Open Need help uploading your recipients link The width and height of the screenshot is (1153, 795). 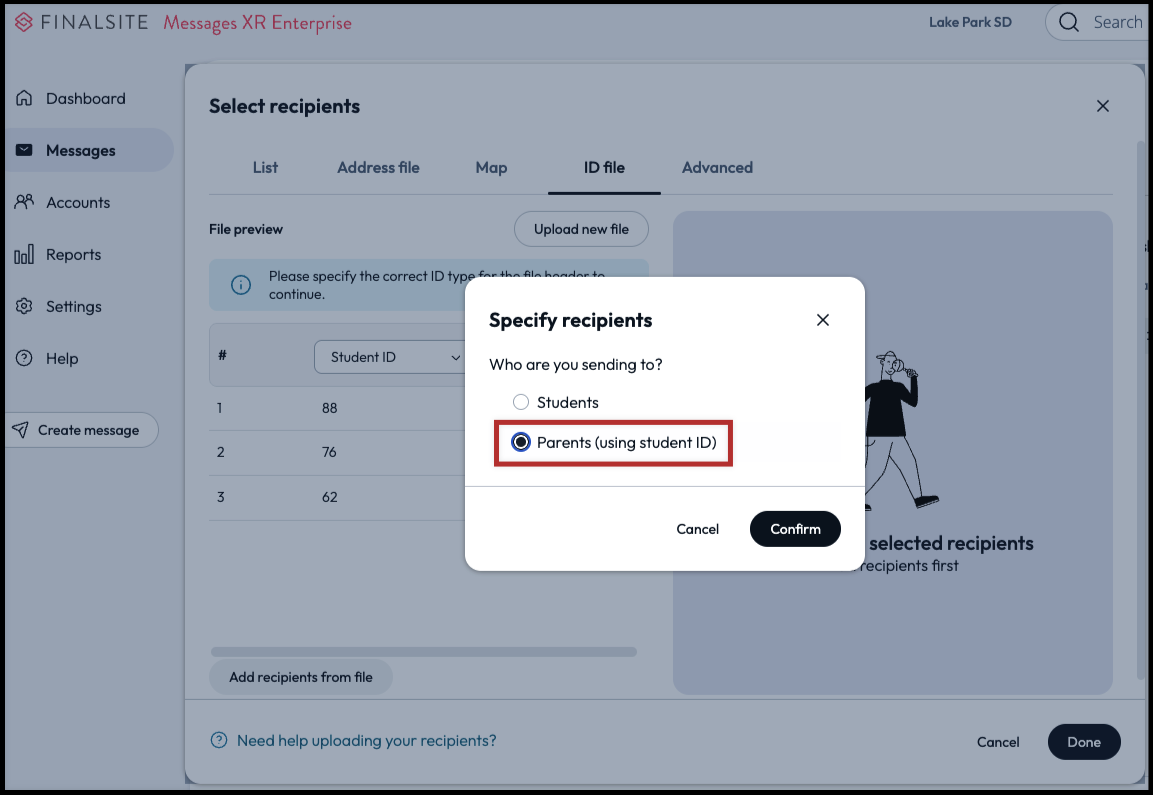pos(366,741)
